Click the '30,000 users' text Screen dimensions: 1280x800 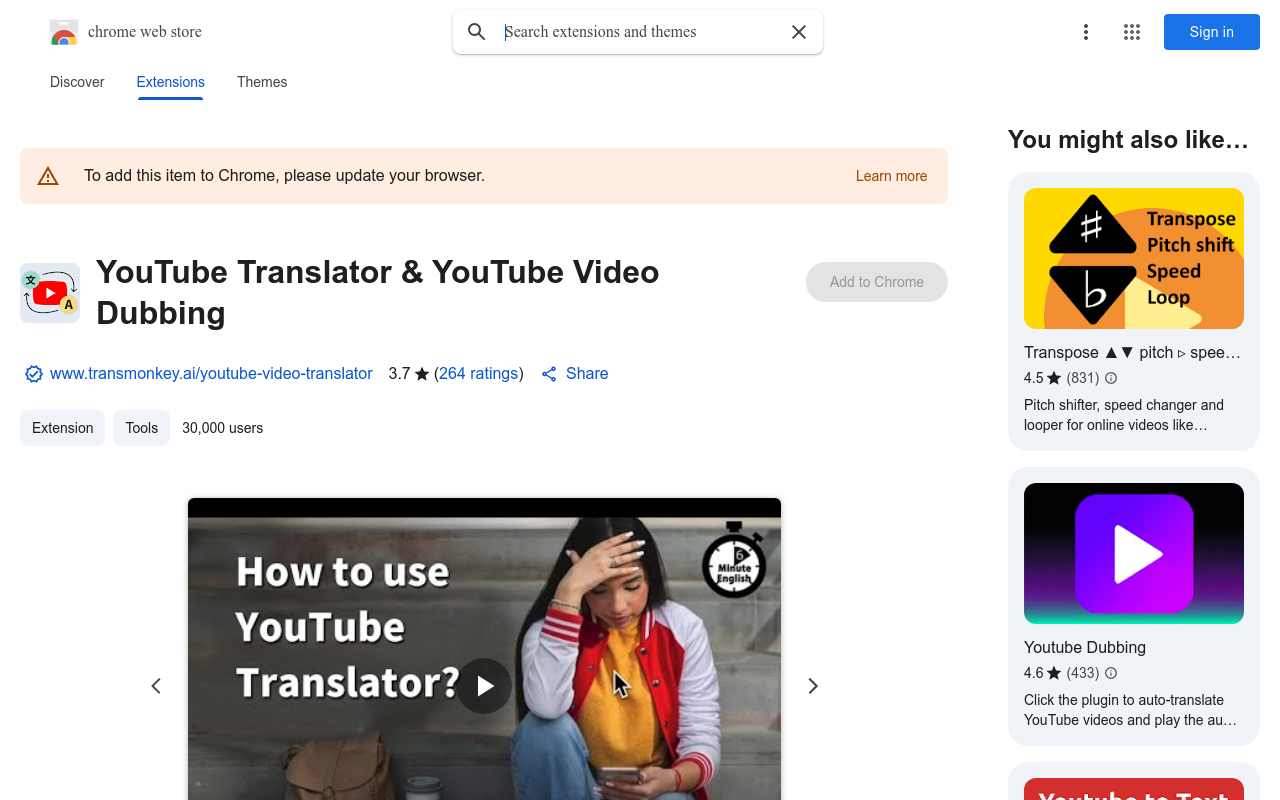click(223, 428)
